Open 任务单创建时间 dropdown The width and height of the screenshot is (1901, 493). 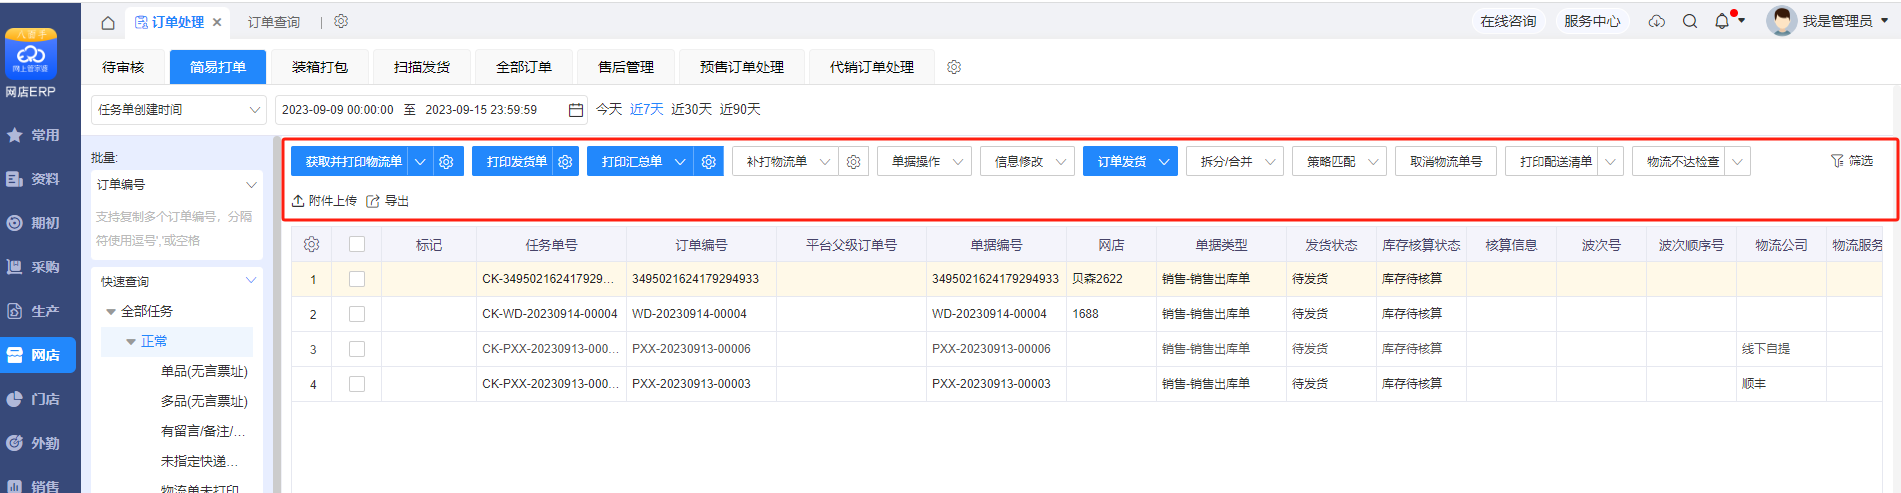(x=179, y=110)
